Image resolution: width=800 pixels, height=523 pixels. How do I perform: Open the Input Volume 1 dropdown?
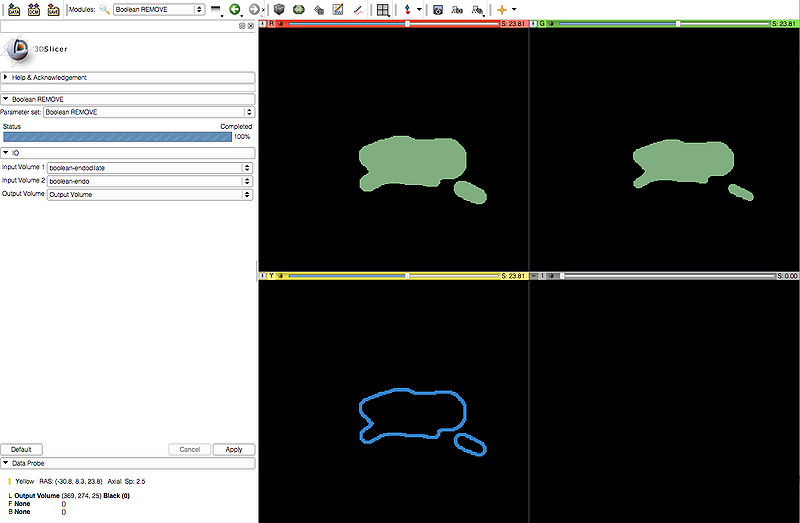coord(149,168)
